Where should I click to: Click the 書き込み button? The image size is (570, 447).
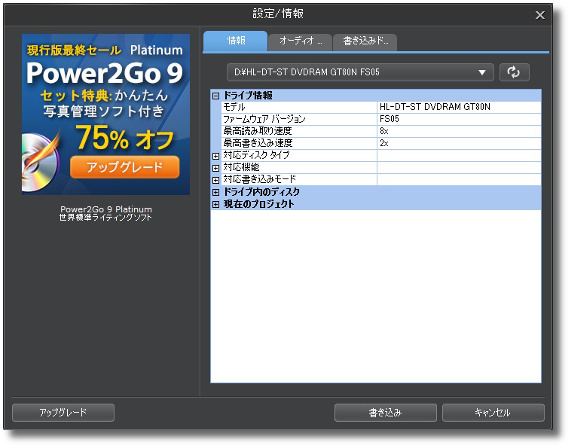(x=385, y=412)
